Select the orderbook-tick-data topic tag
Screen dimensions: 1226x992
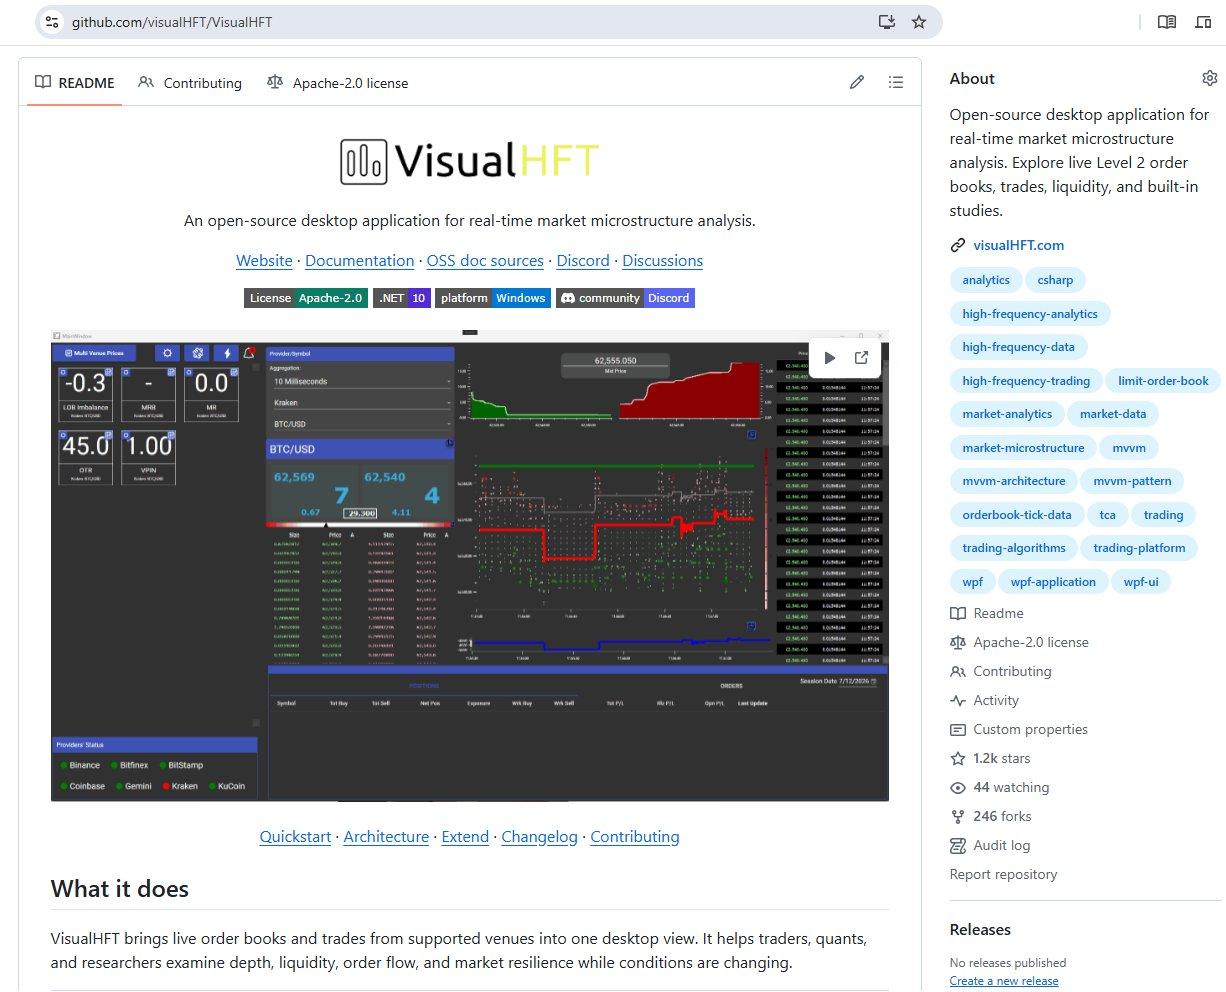(x=1017, y=515)
